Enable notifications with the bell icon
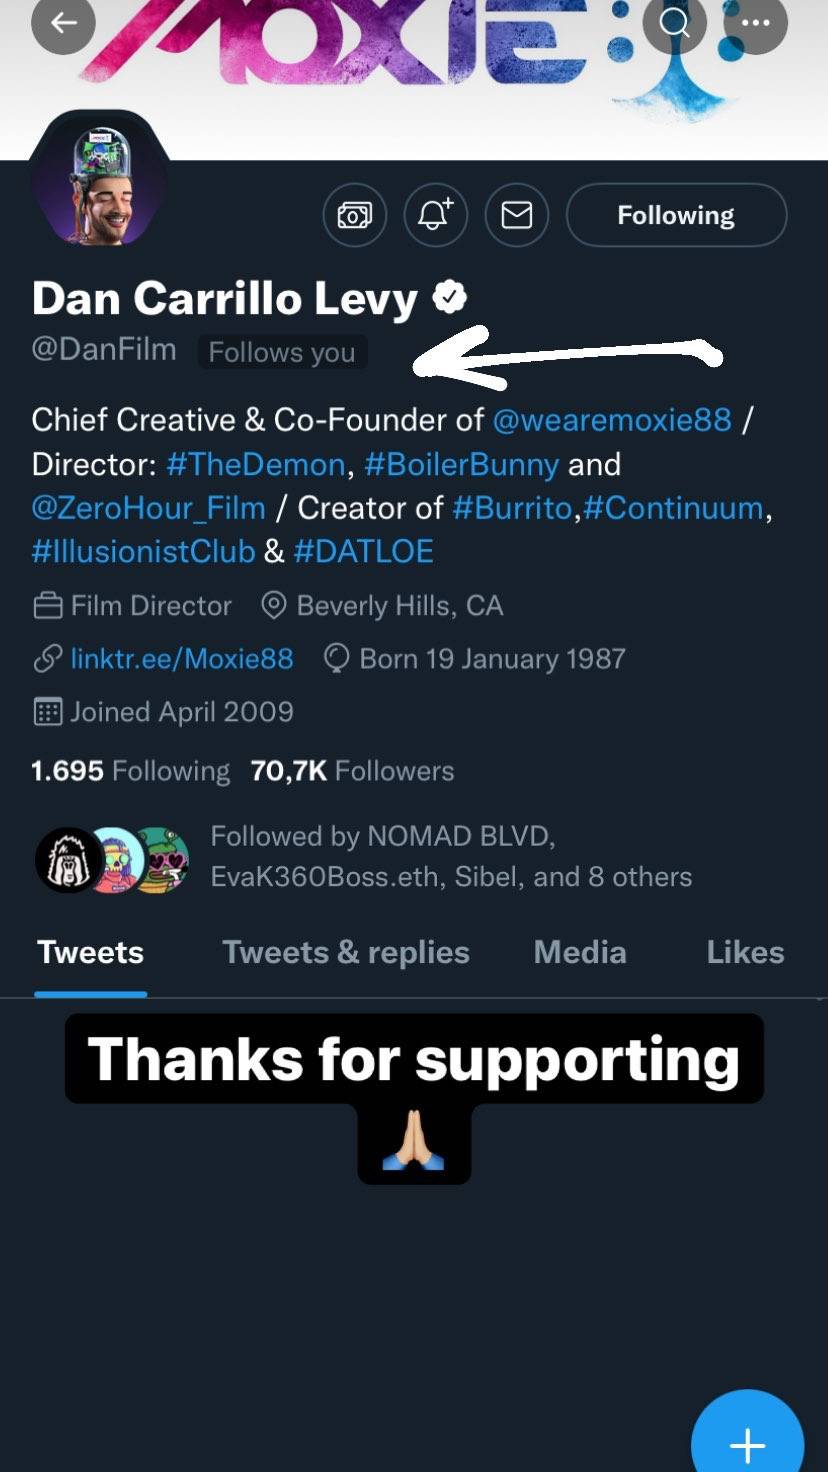The image size is (828, 1472). point(435,215)
